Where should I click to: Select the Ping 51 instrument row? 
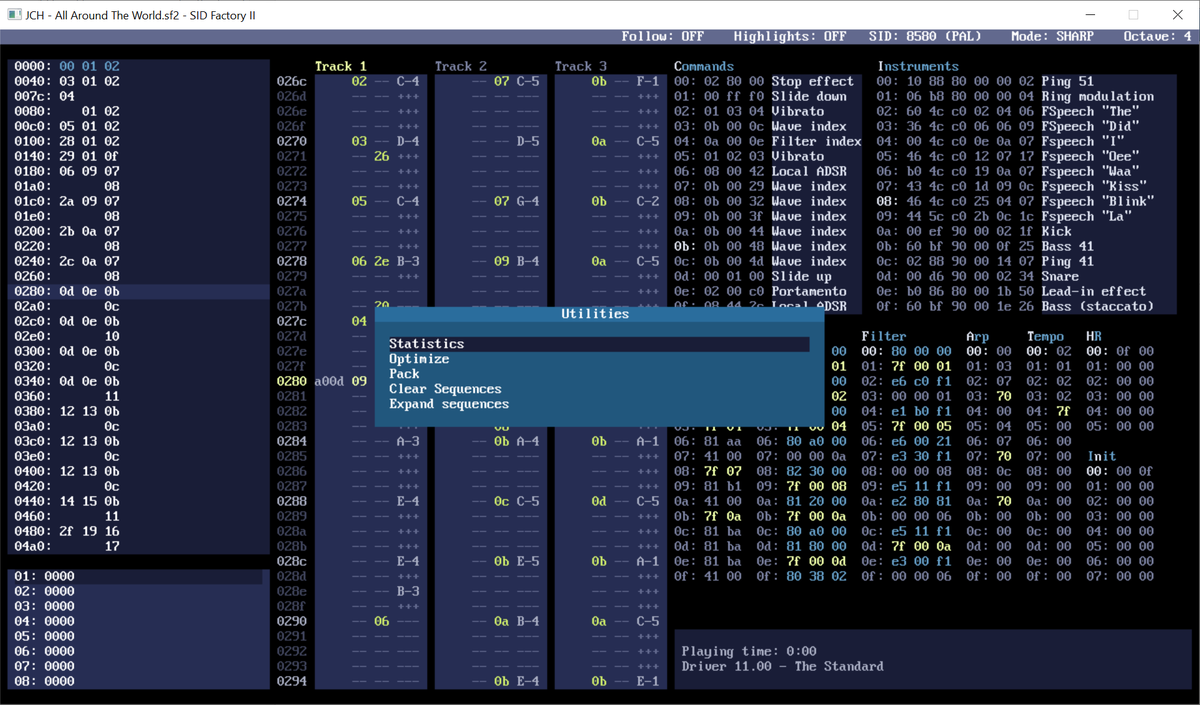pyautogui.click(x=1026, y=81)
